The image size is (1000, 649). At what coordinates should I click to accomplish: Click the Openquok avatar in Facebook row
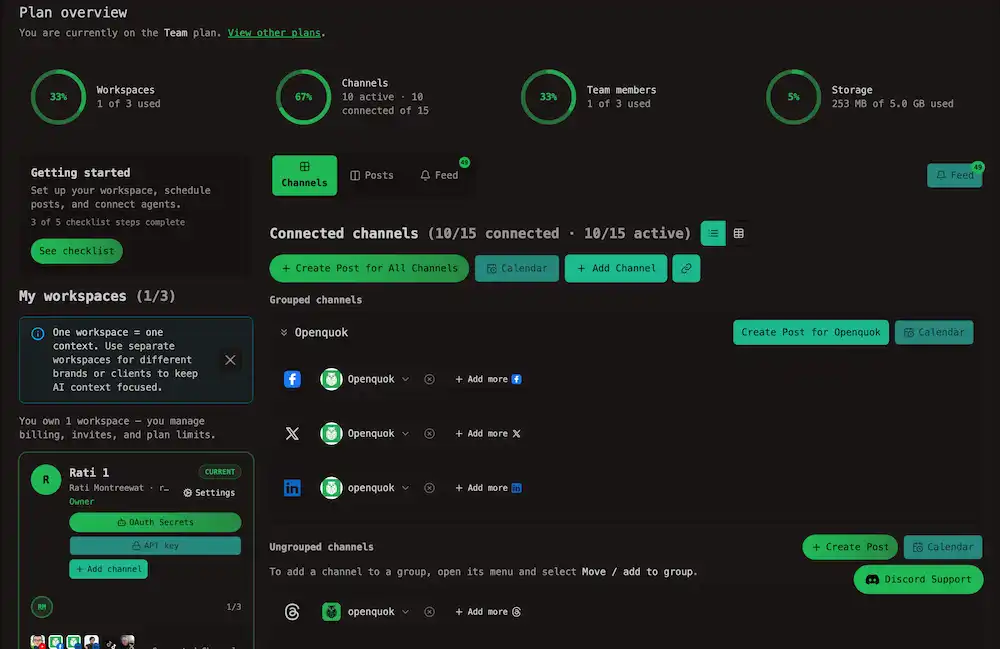point(331,379)
